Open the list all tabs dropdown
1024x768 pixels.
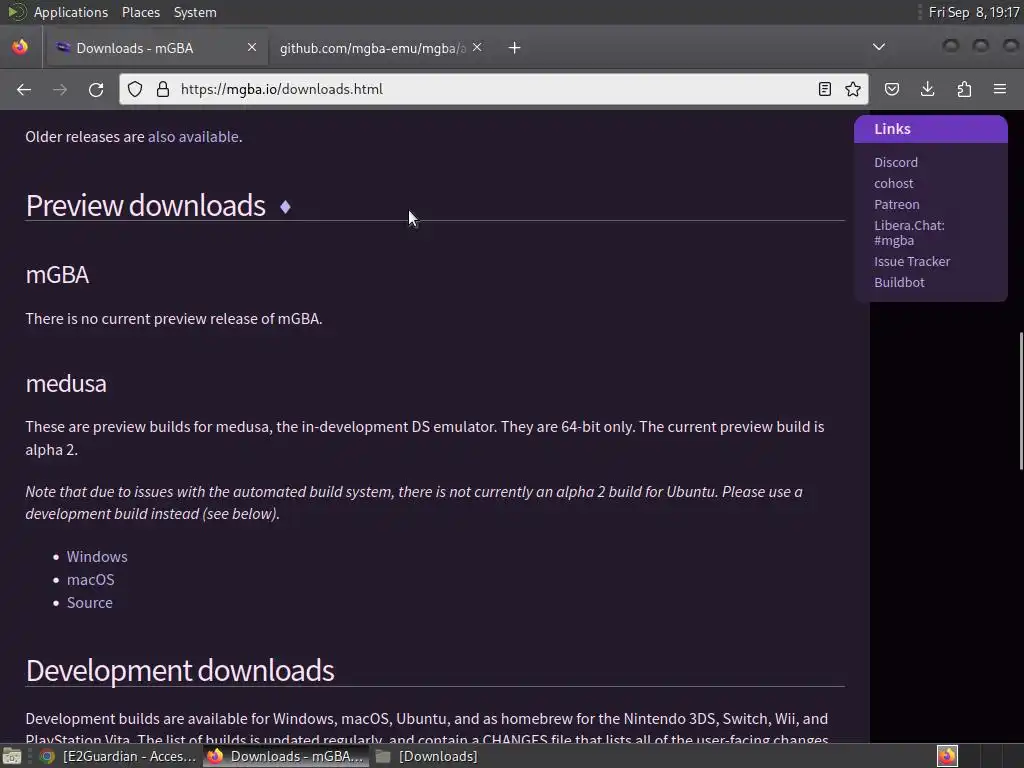[879, 47]
